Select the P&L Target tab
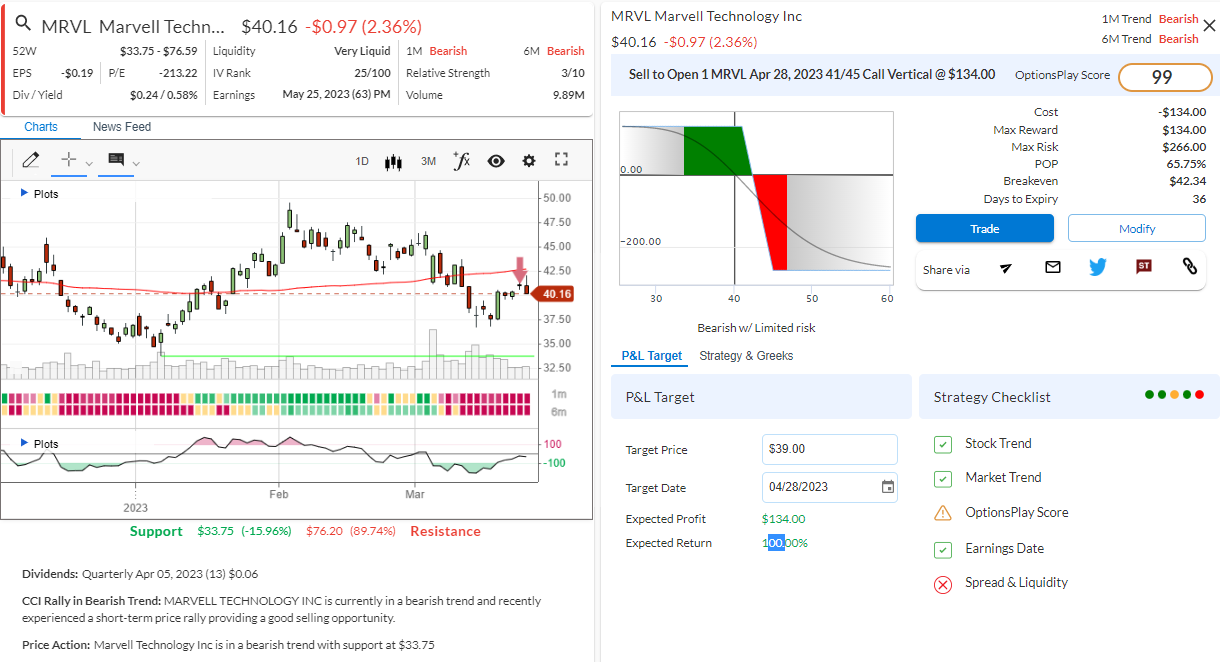1220x662 pixels. [652, 356]
